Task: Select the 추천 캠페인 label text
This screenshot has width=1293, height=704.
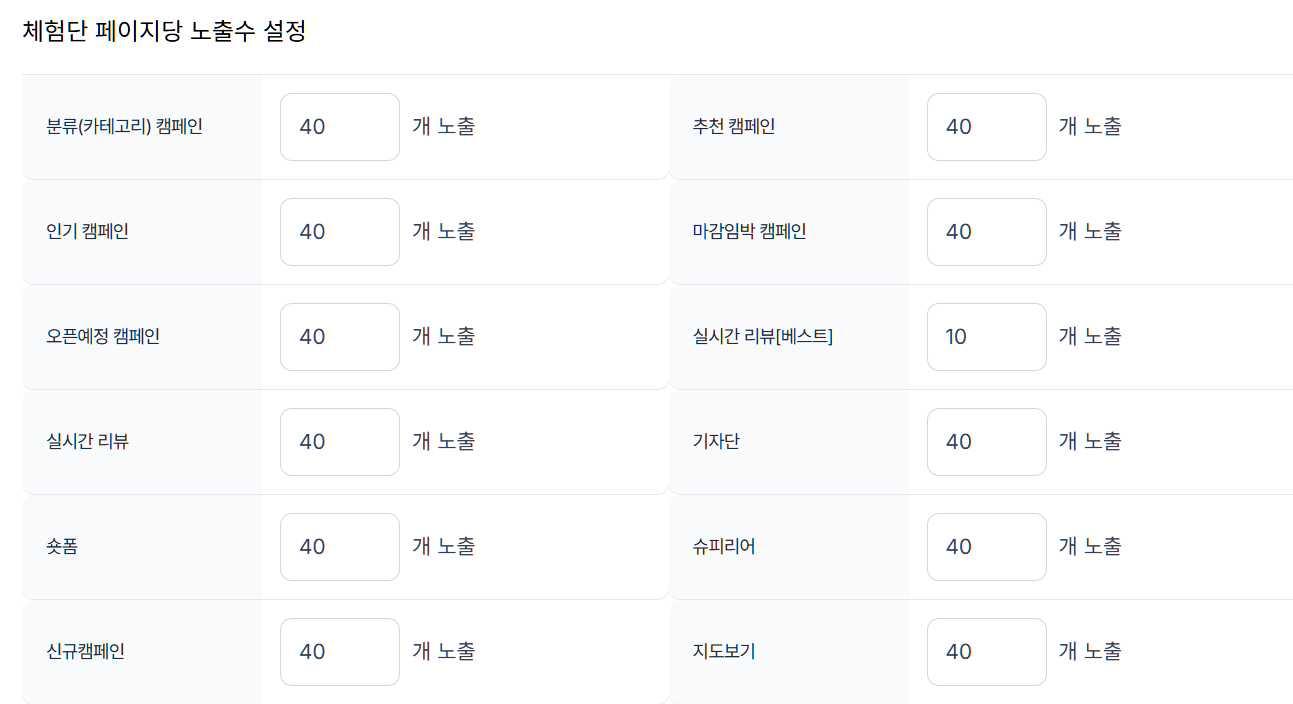Action: pos(731,127)
